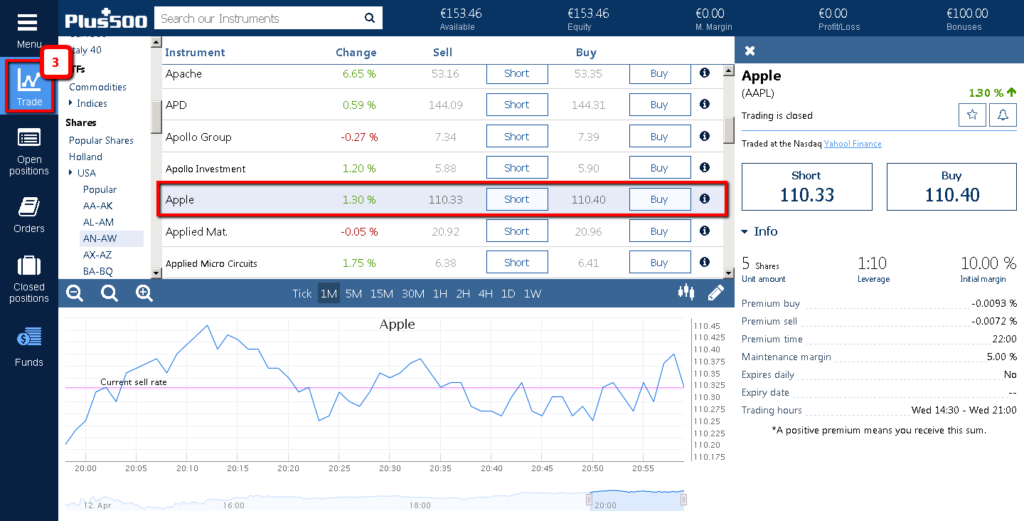Open the Trade section

(29, 86)
